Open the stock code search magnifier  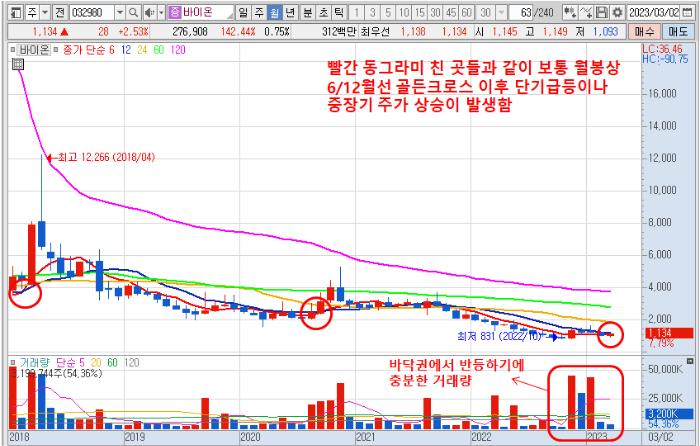pyautogui.click(x=133, y=13)
